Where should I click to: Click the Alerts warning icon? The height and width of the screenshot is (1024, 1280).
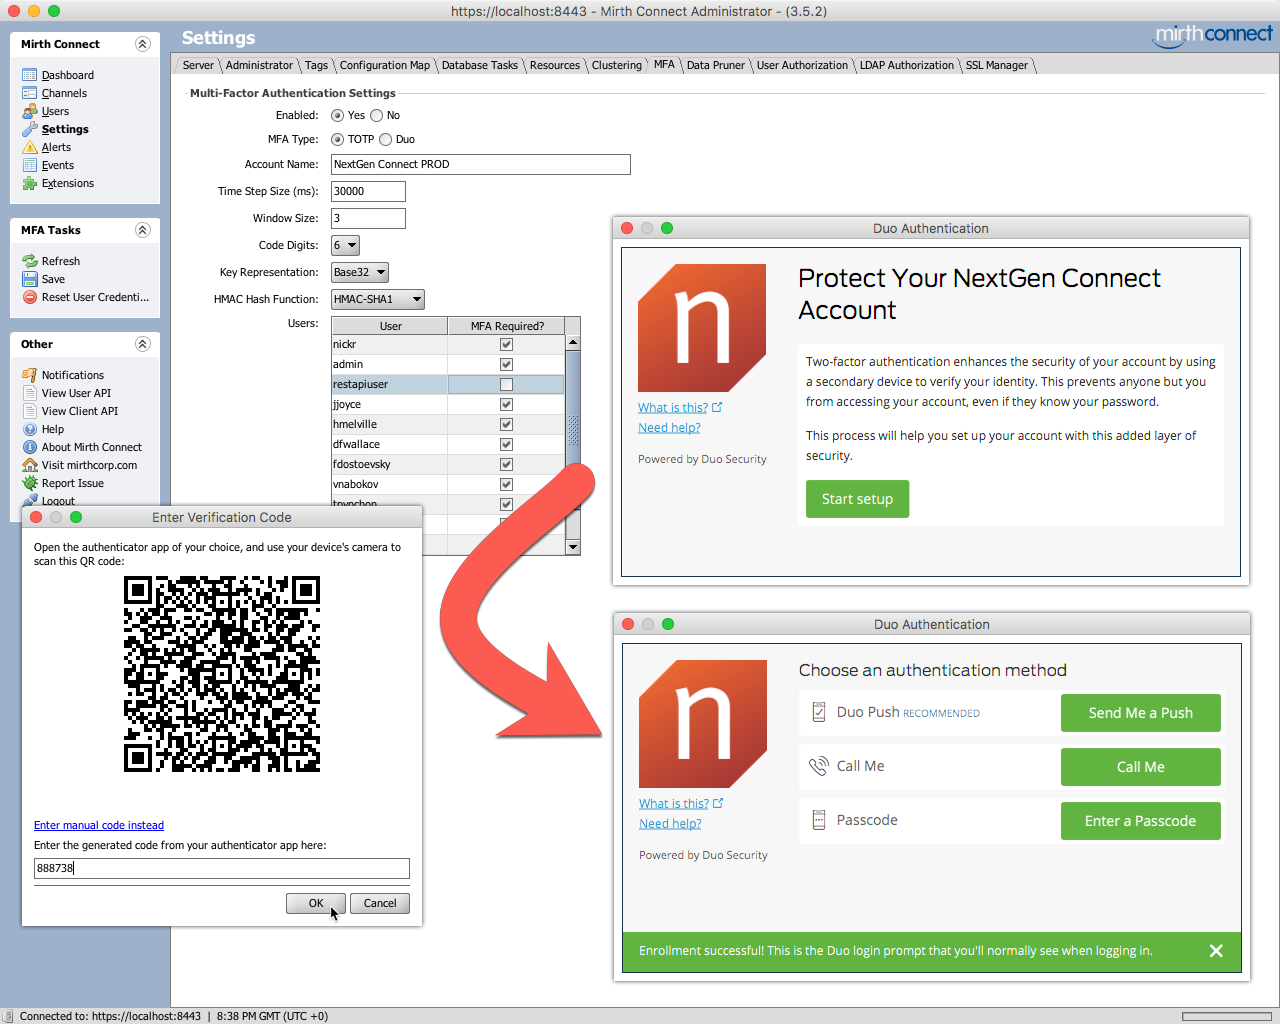coord(30,147)
